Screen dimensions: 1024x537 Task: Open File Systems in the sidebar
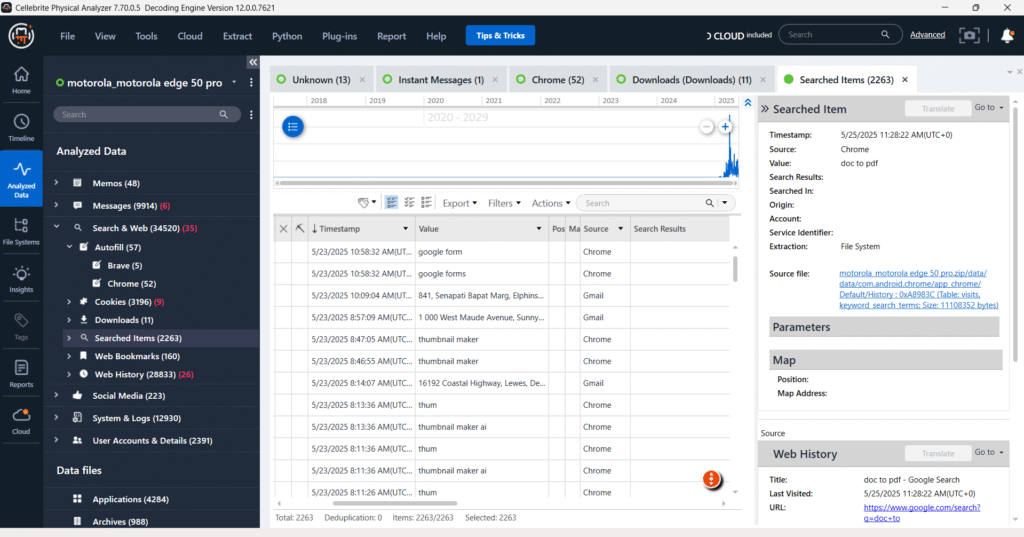21,231
